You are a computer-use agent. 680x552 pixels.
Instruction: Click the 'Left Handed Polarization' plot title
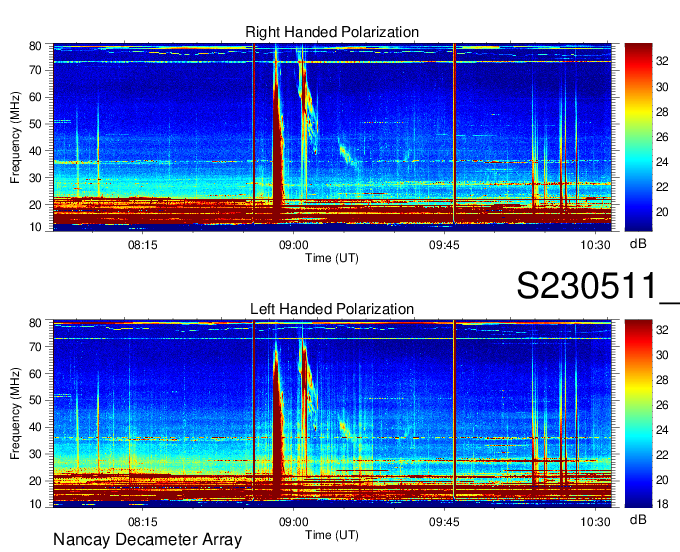332,309
